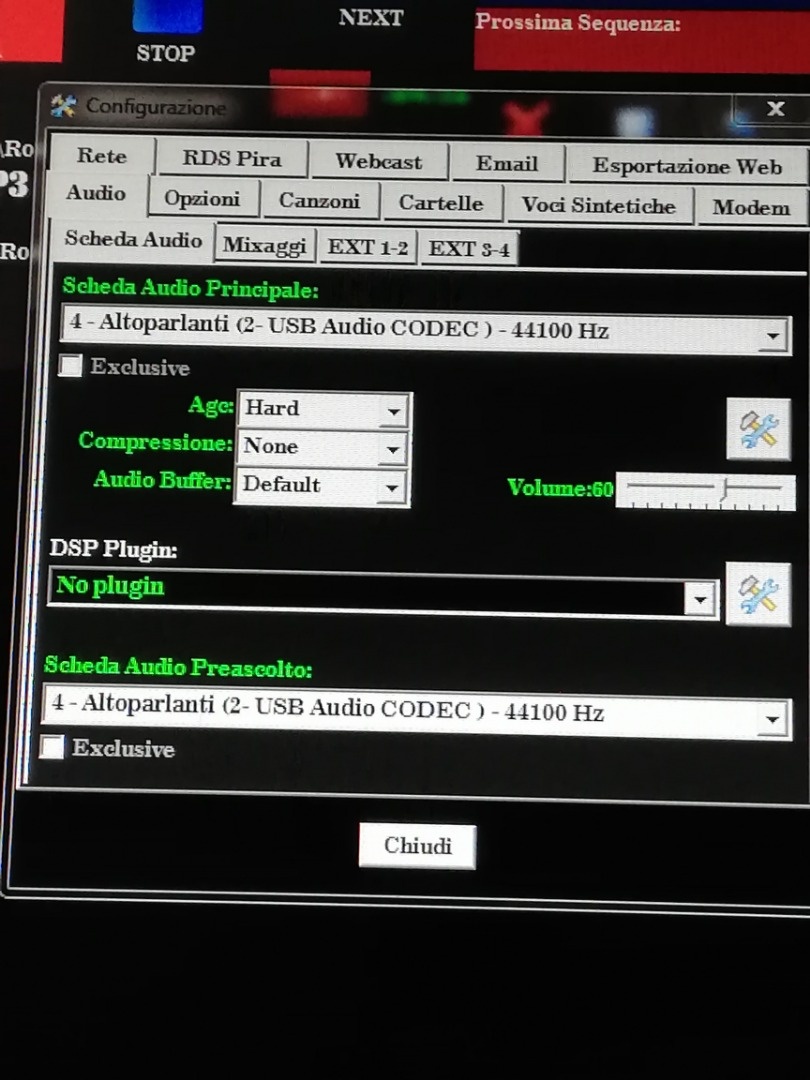The width and height of the screenshot is (810, 1080).
Task: Open DSP Plugin settings tools icon
Action: click(x=757, y=594)
